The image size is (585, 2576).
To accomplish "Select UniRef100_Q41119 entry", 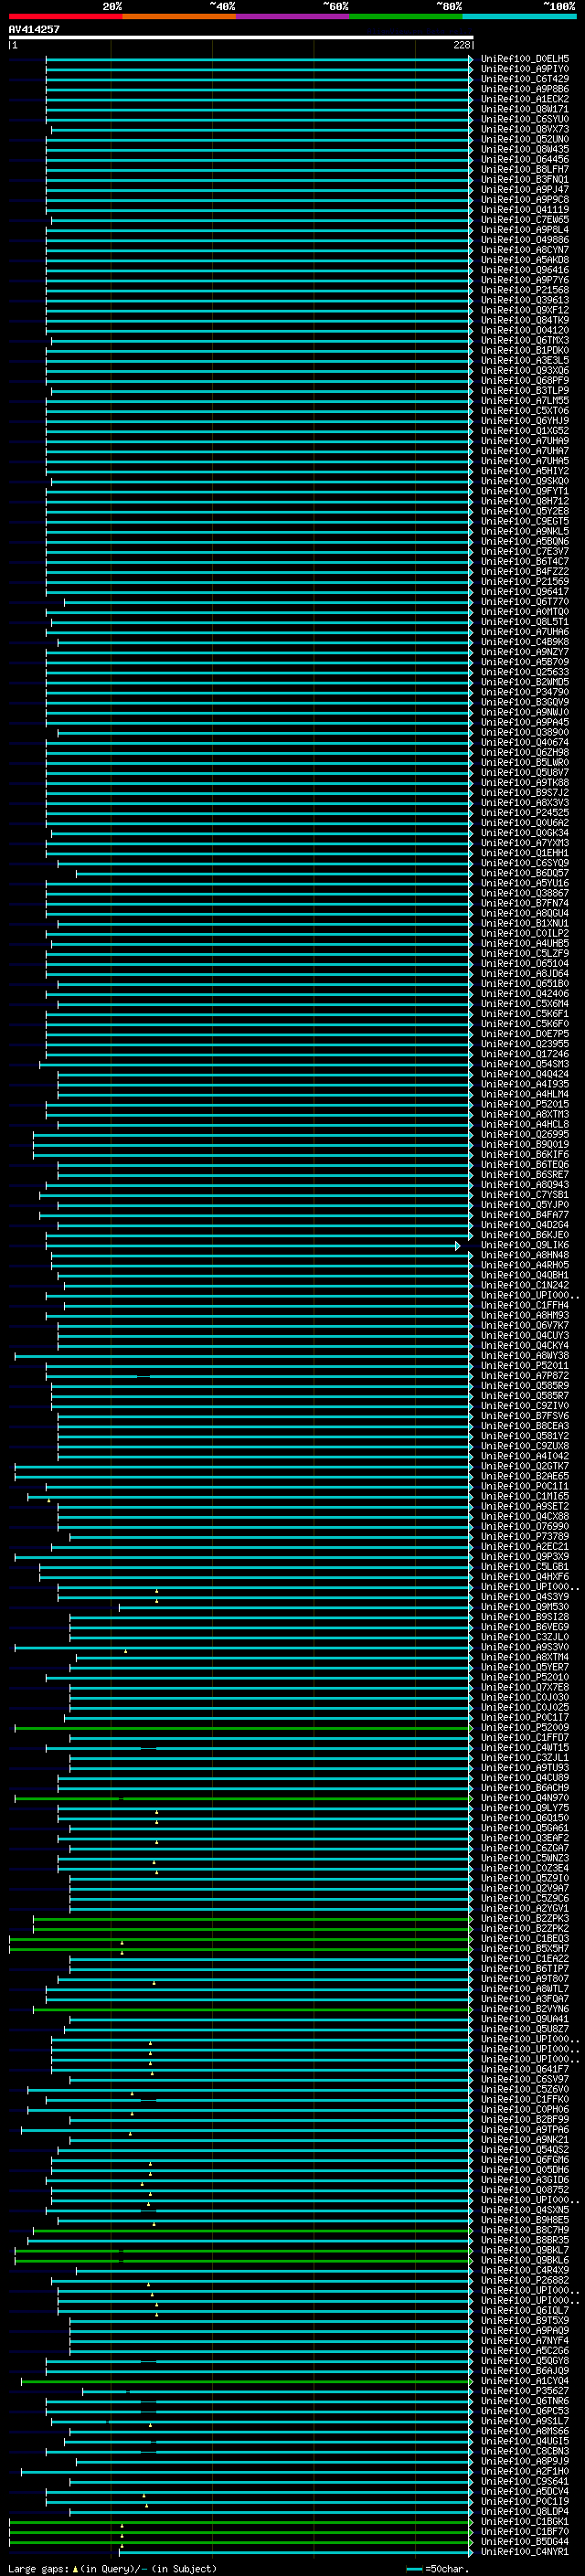I will (x=524, y=210).
